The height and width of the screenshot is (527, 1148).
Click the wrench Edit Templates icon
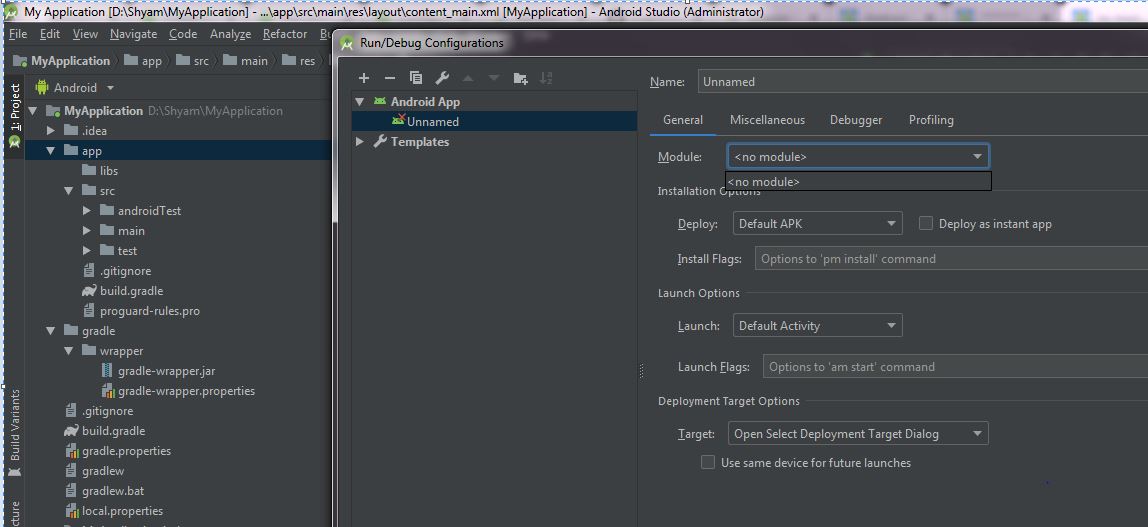pos(442,78)
